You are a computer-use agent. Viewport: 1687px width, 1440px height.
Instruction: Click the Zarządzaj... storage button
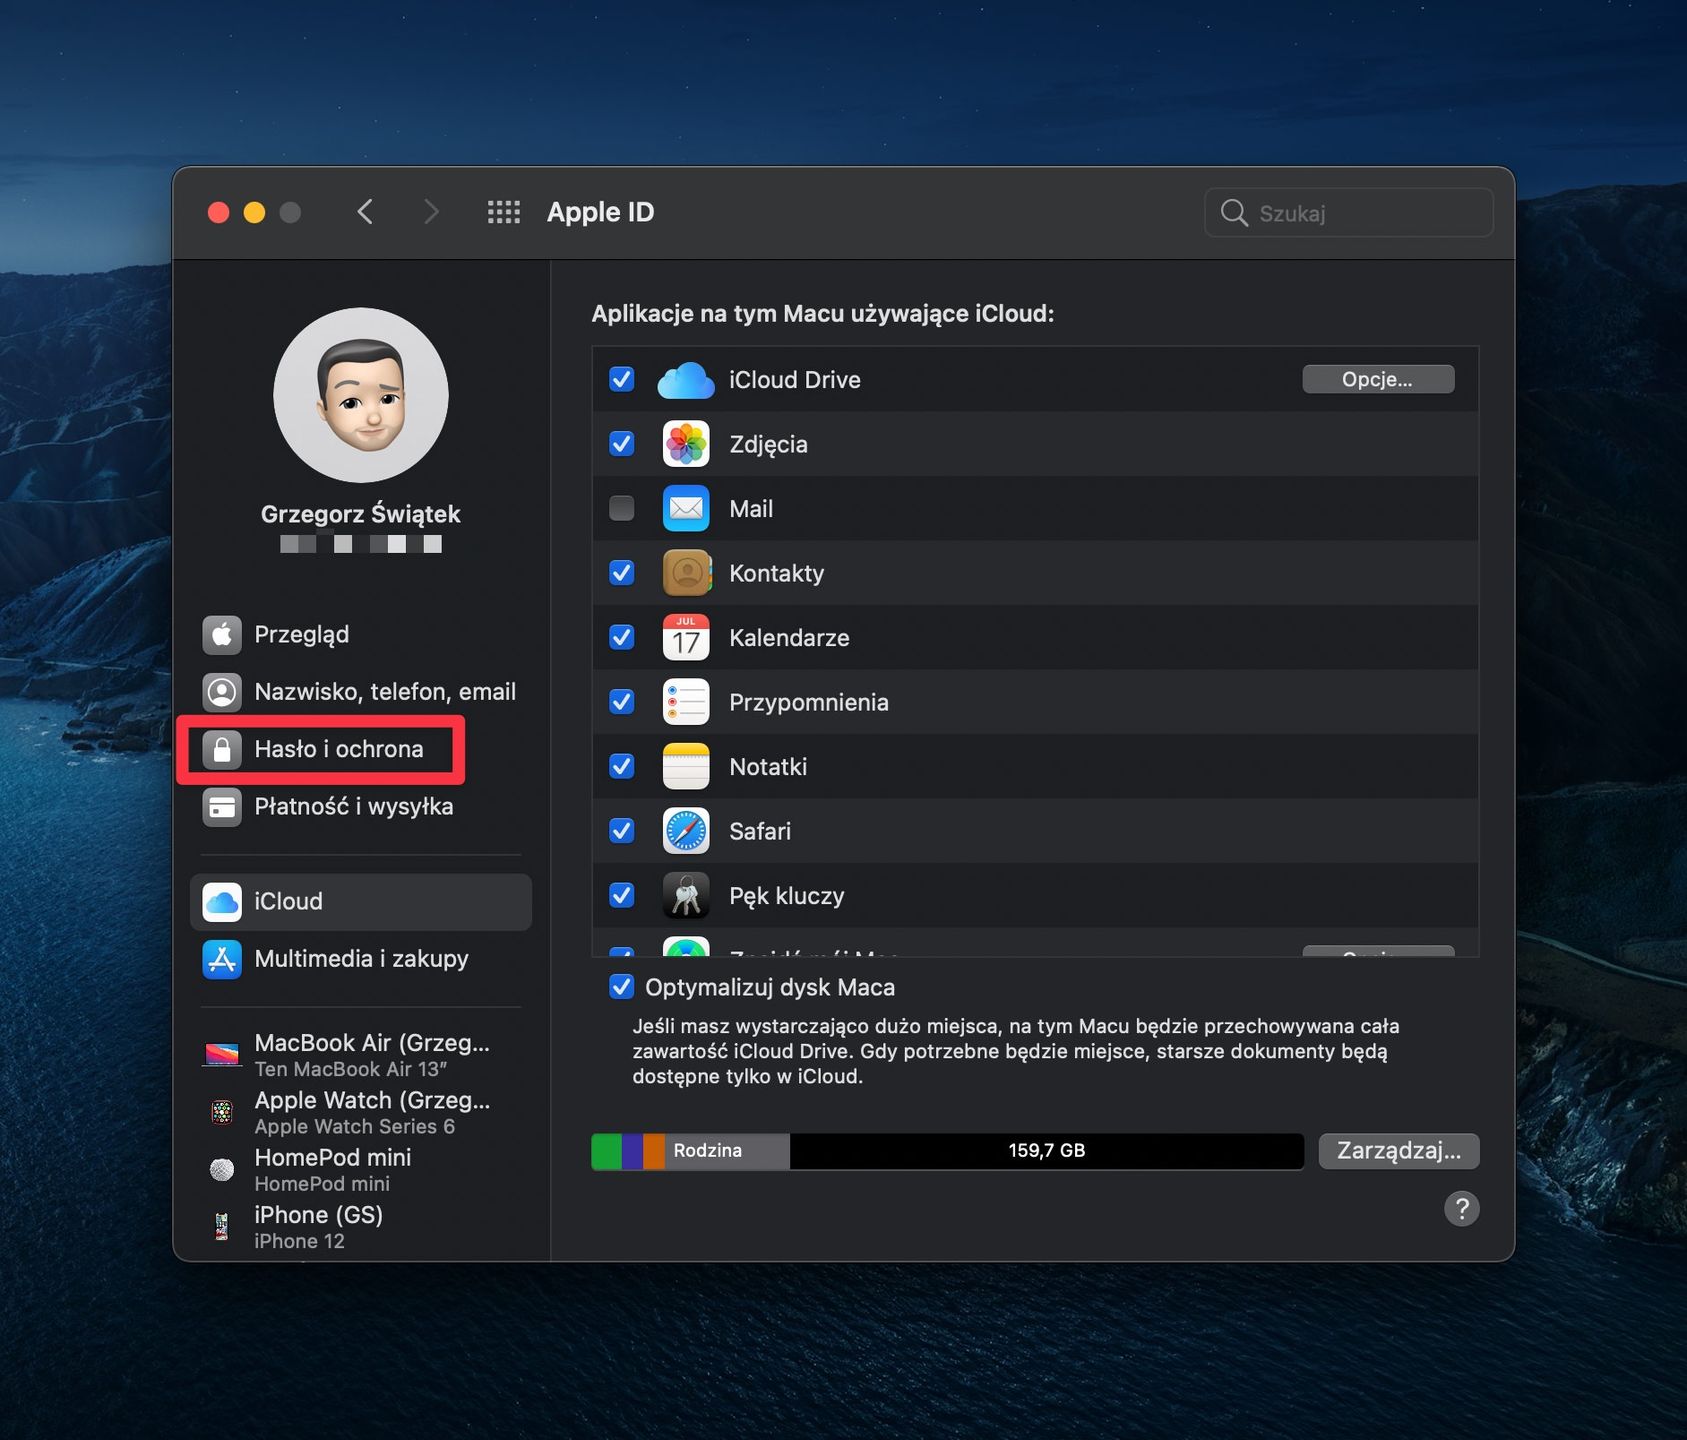[x=1399, y=1151]
